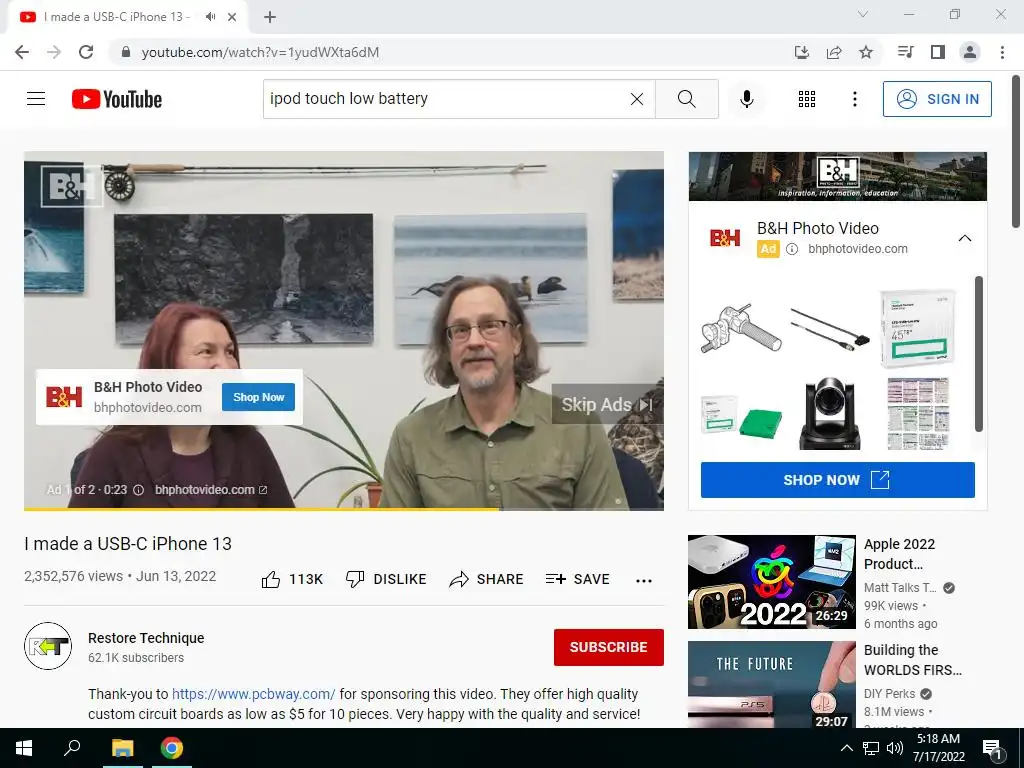The height and width of the screenshot is (768, 1024).
Task: Click ad info icon next to bhphotovideo.com
Action: pyautogui.click(x=792, y=249)
